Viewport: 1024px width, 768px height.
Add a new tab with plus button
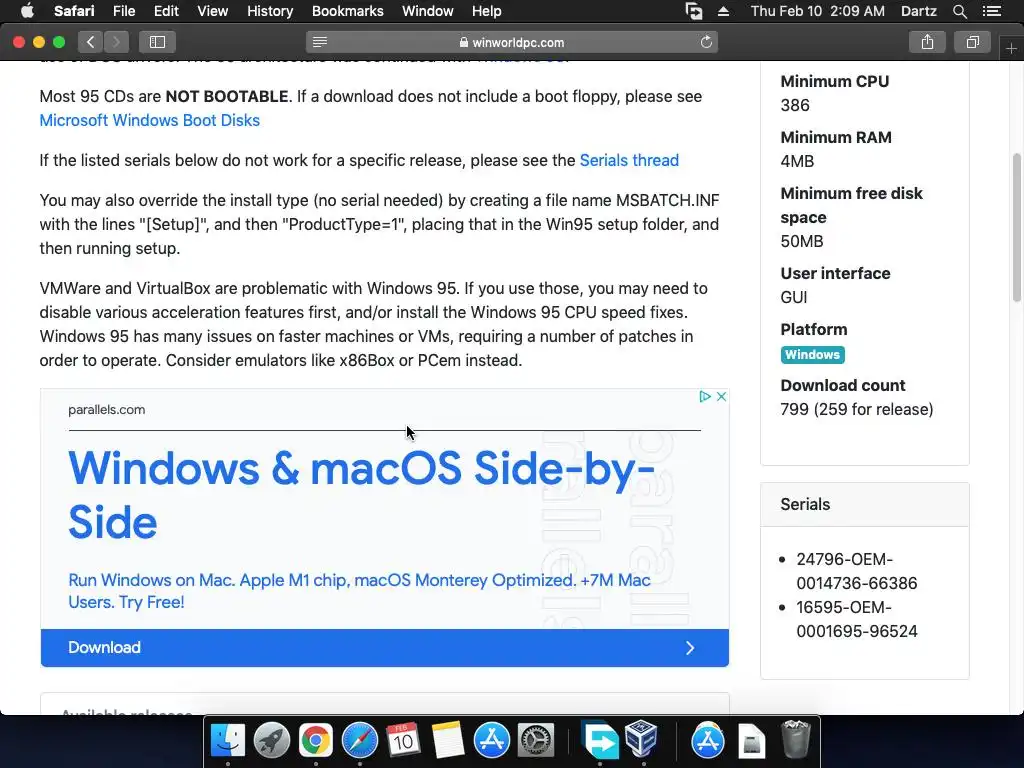click(1011, 49)
